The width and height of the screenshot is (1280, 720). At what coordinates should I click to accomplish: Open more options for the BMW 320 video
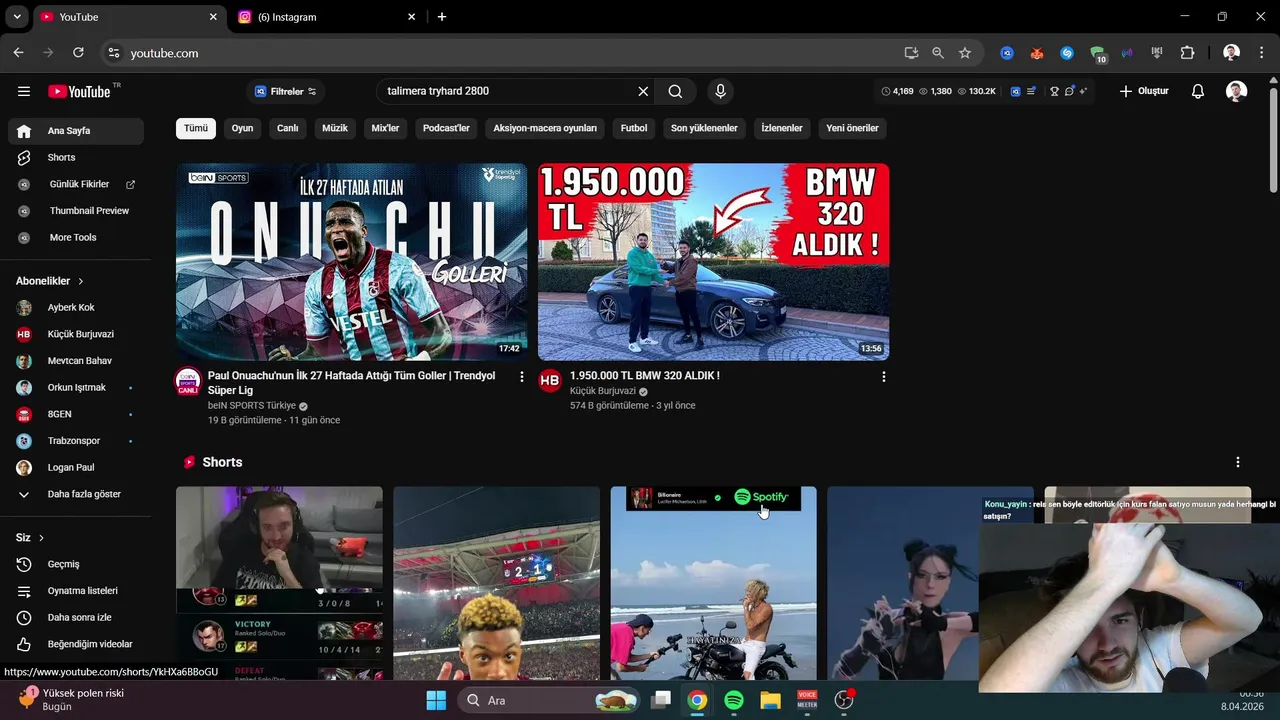pyautogui.click(x=883, y=377)
